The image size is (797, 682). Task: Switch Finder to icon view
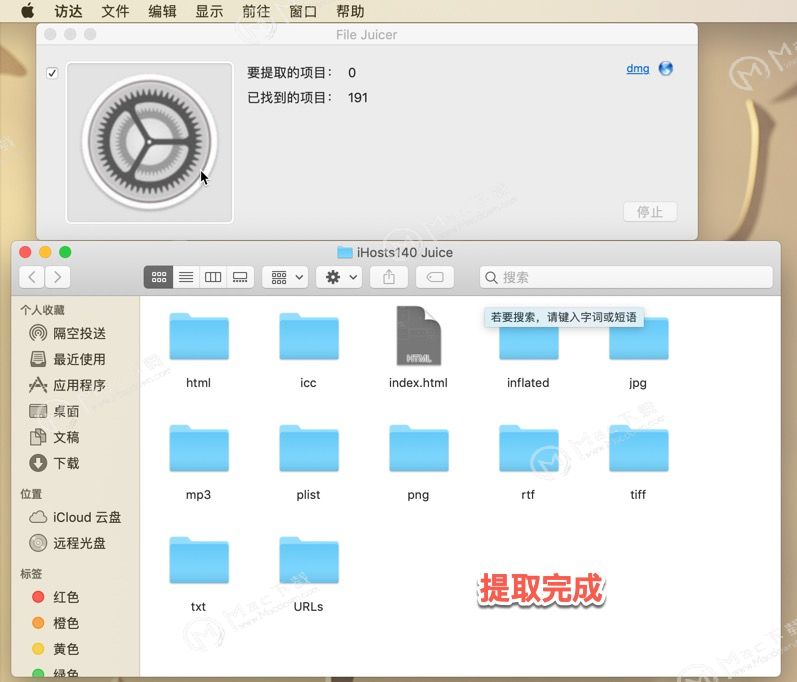point(159,277)
